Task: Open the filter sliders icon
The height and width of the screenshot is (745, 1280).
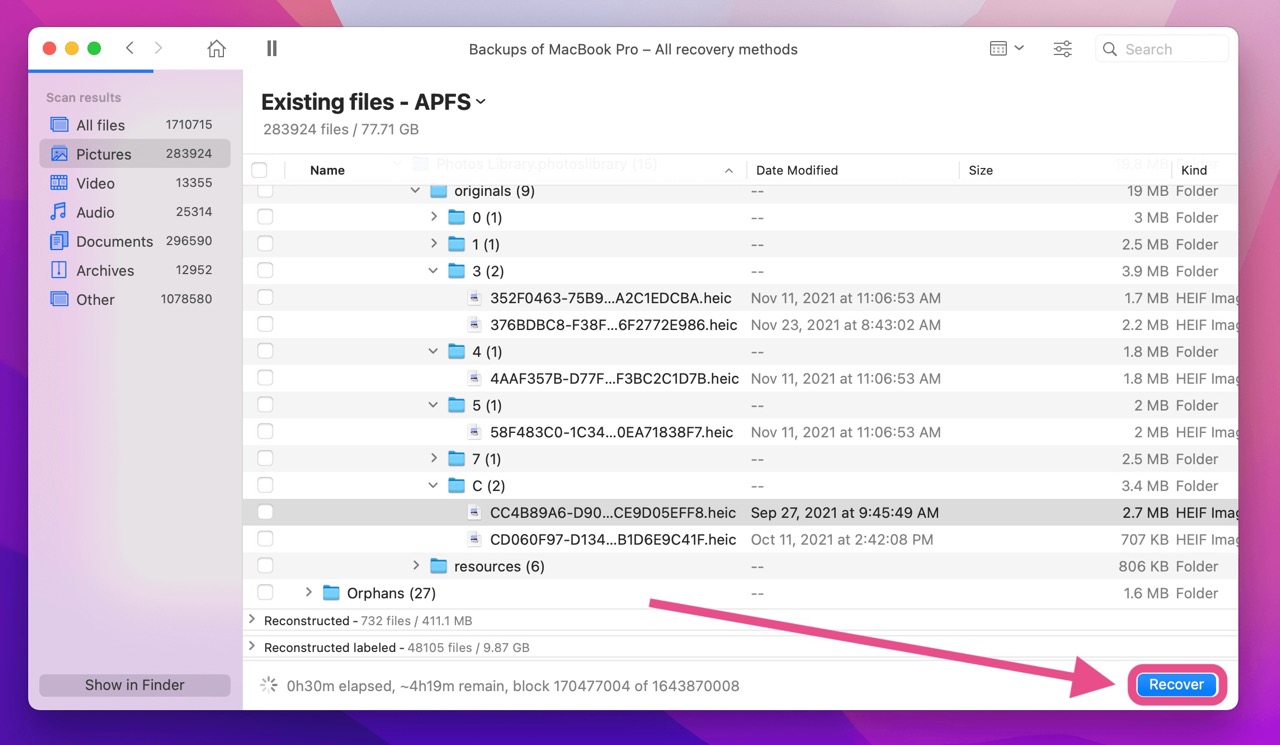Action: pyautogui.click(x=1062, y=49)
